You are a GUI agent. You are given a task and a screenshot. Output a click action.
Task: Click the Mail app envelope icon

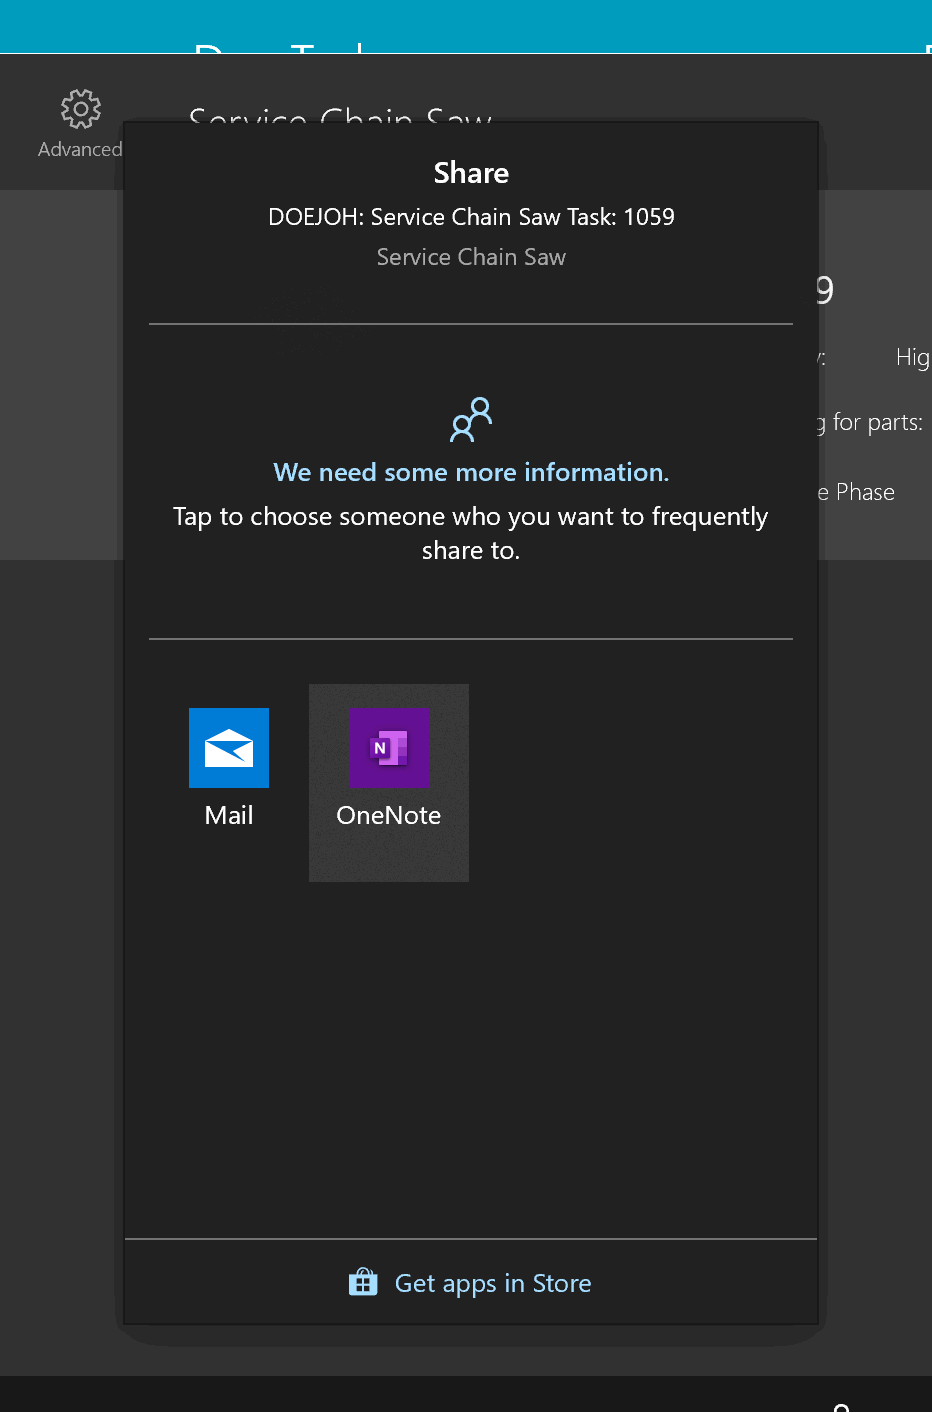coord(229,748)
